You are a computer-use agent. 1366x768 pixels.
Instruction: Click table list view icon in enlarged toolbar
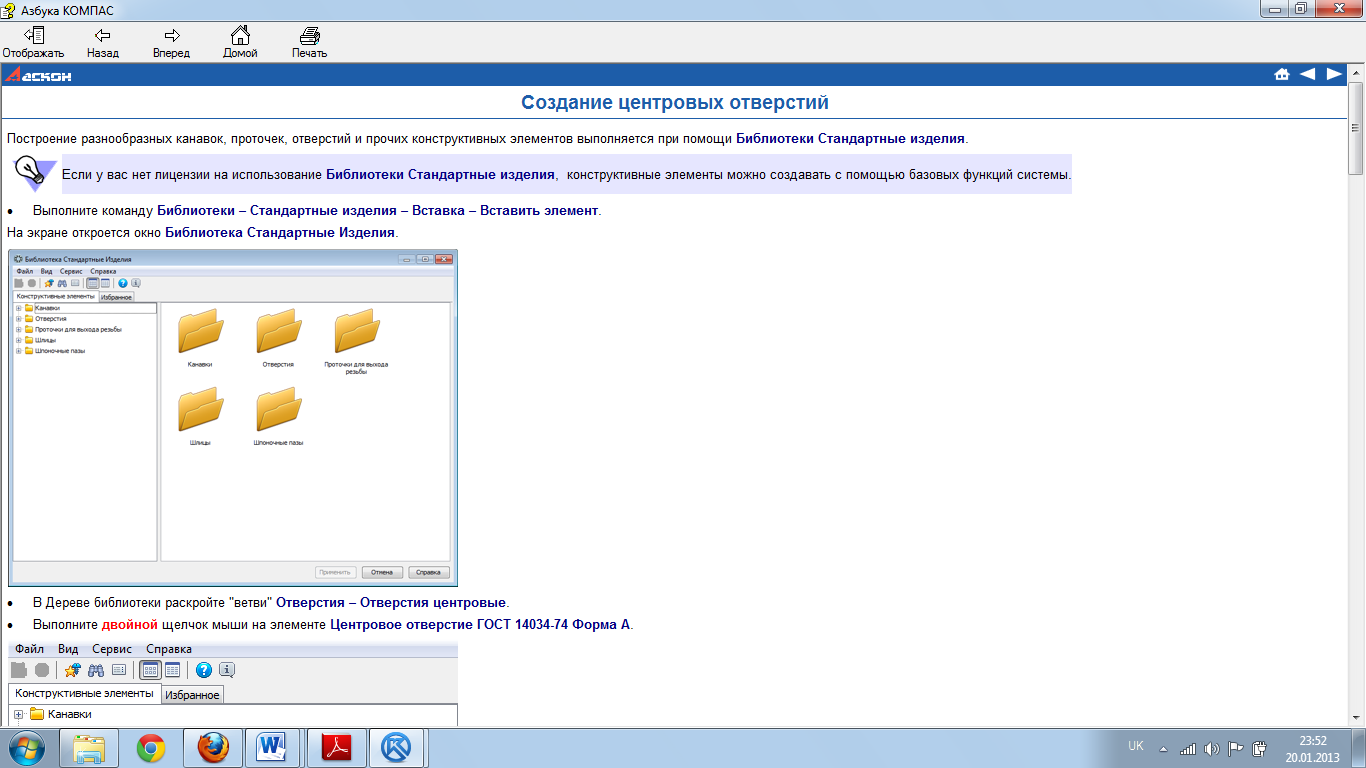pyautogui.click(x=172, y=670)
